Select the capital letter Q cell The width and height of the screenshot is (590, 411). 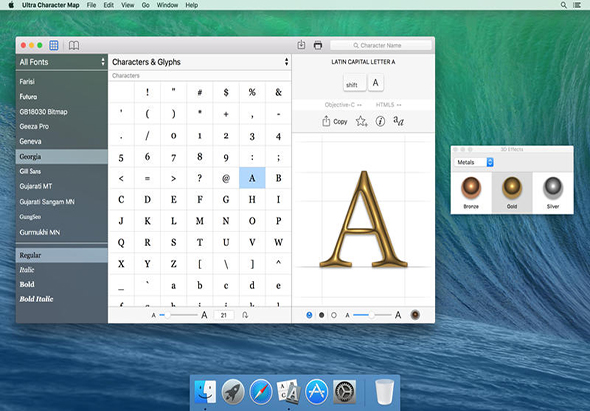(x=121, y=242)
